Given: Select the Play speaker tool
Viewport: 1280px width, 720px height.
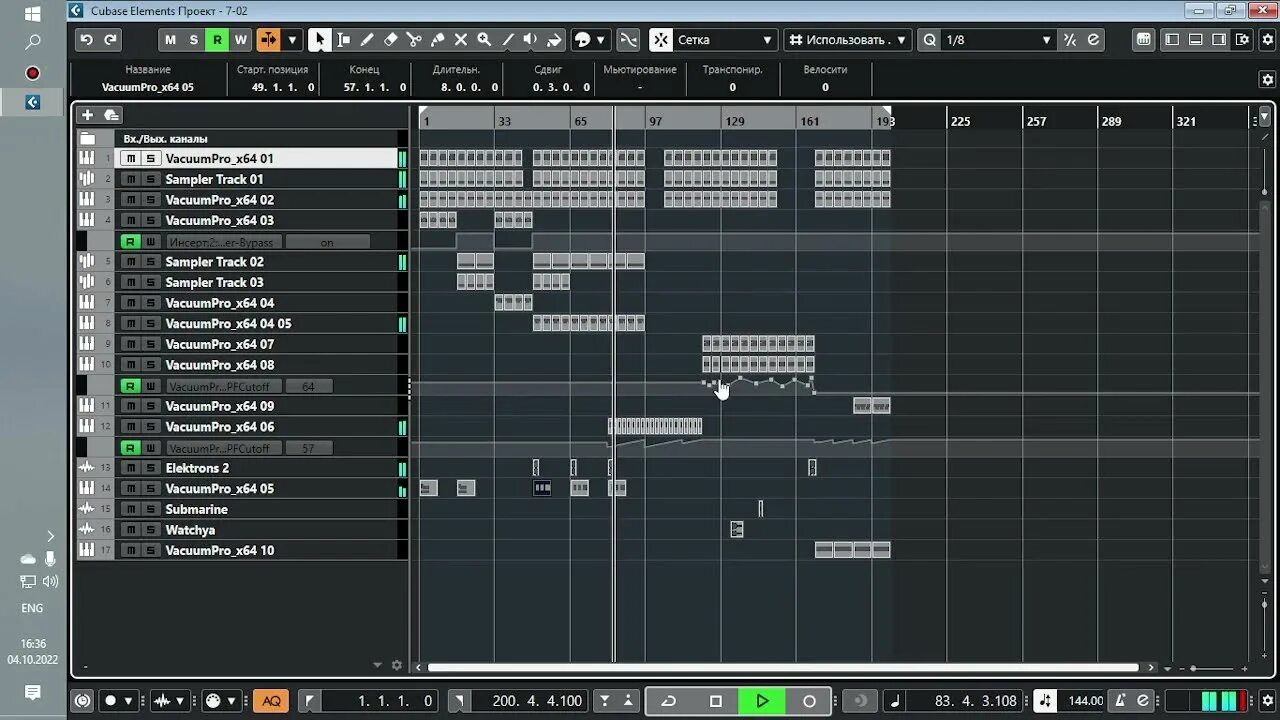Looking at the screenshot, I should pyautogui.click(x=530, y=40).
